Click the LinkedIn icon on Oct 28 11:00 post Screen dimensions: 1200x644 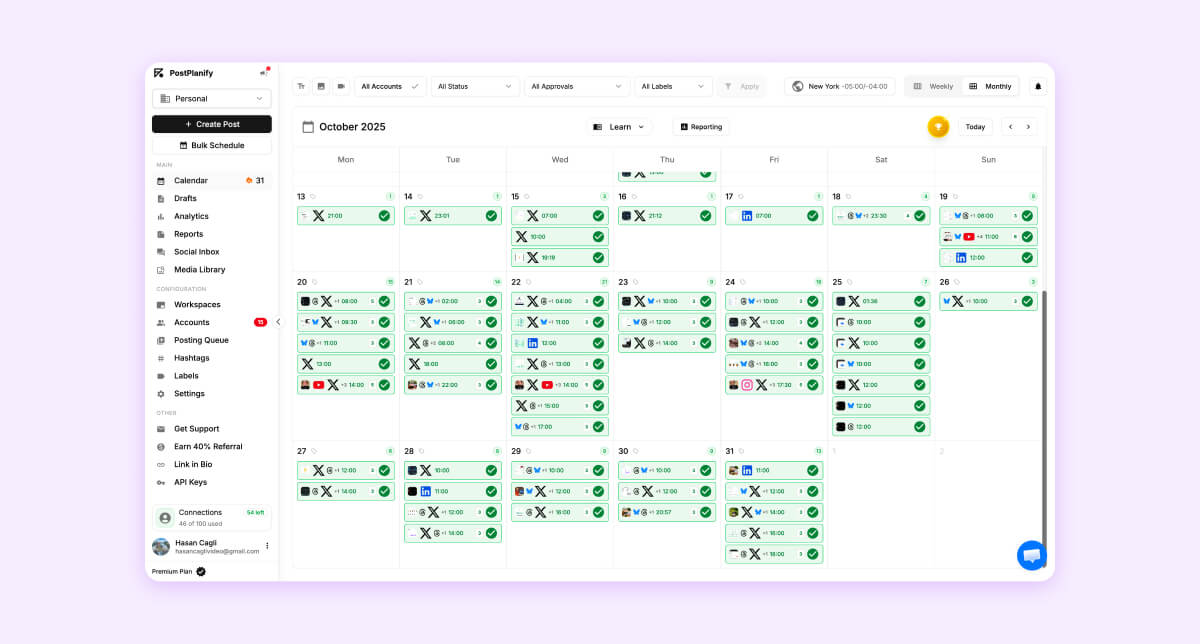pyautogui.click(x=425, y=491)
